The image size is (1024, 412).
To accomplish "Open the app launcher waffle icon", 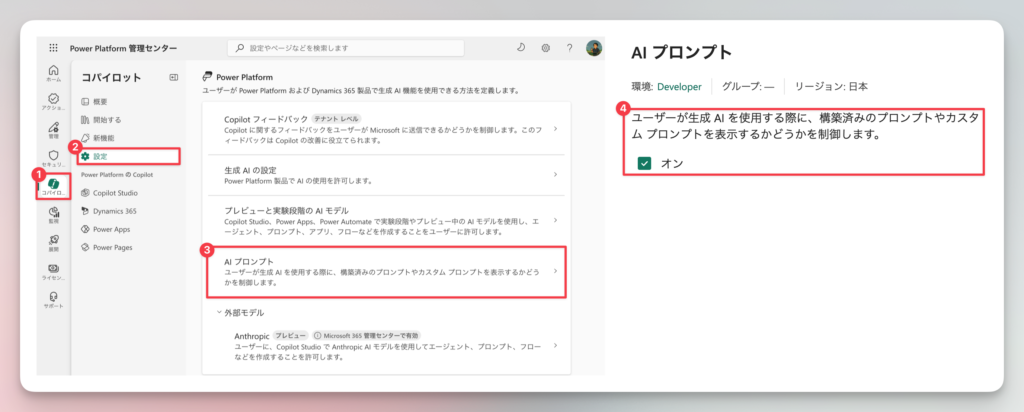I will (53, 47).
